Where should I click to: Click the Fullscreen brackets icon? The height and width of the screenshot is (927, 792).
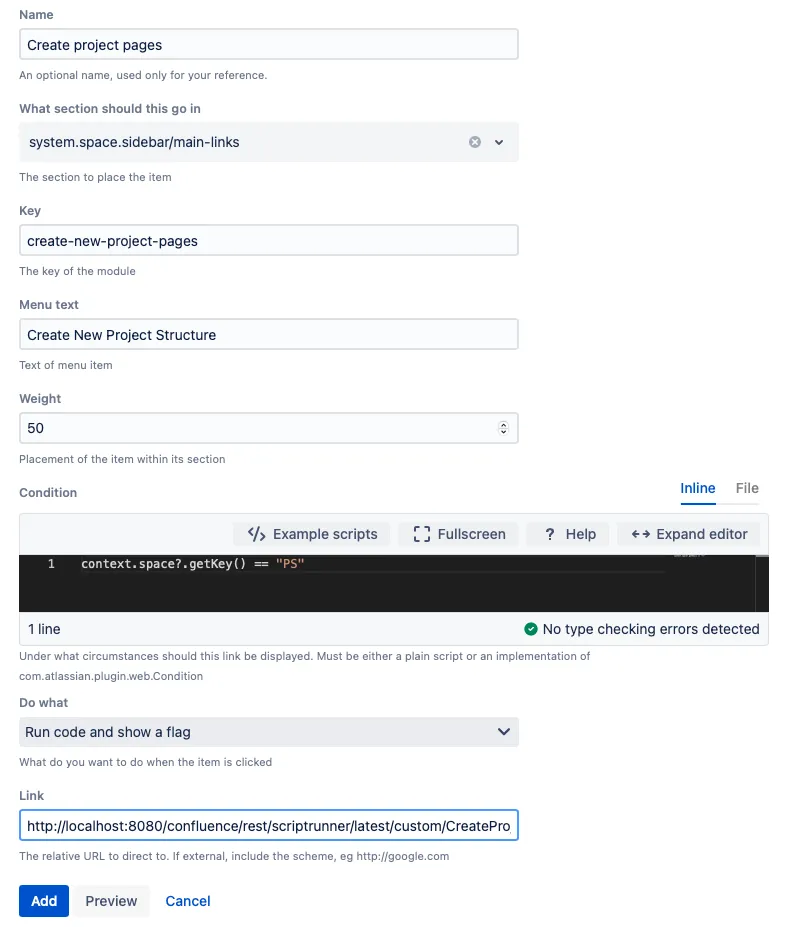coord(421,534)
